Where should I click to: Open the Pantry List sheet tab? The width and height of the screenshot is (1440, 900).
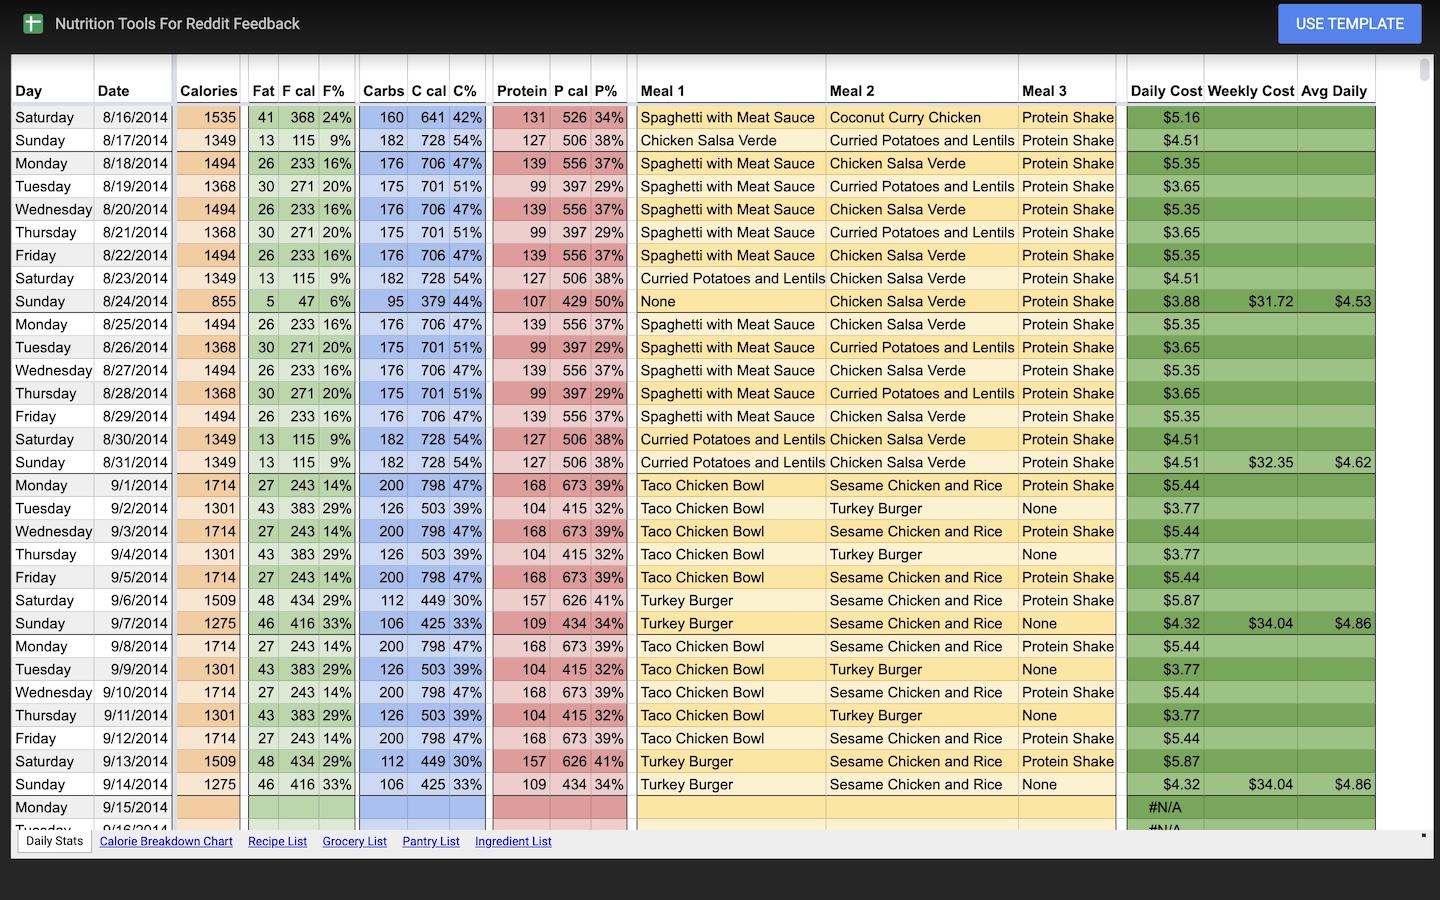(x=431, y=841)
